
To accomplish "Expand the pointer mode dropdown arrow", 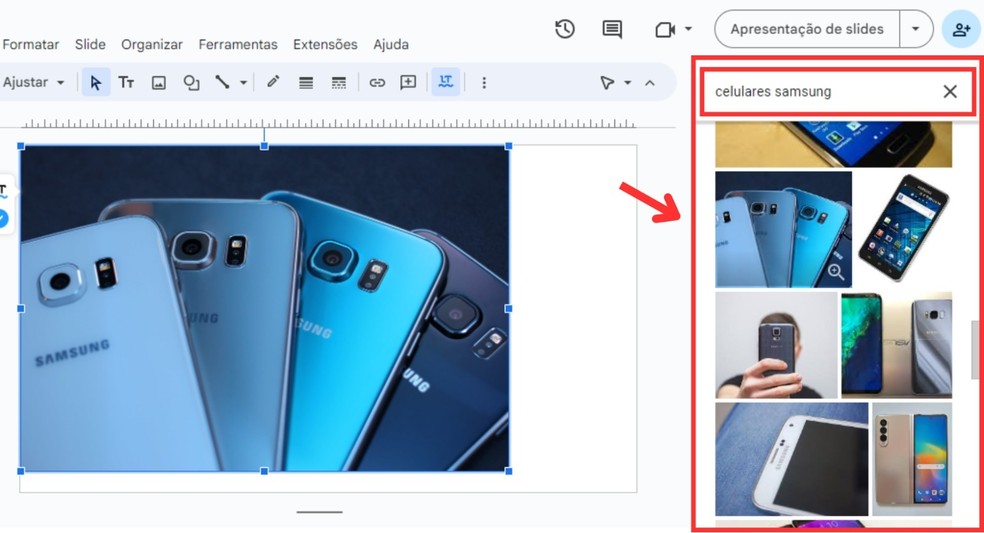I will pos(628,82).
